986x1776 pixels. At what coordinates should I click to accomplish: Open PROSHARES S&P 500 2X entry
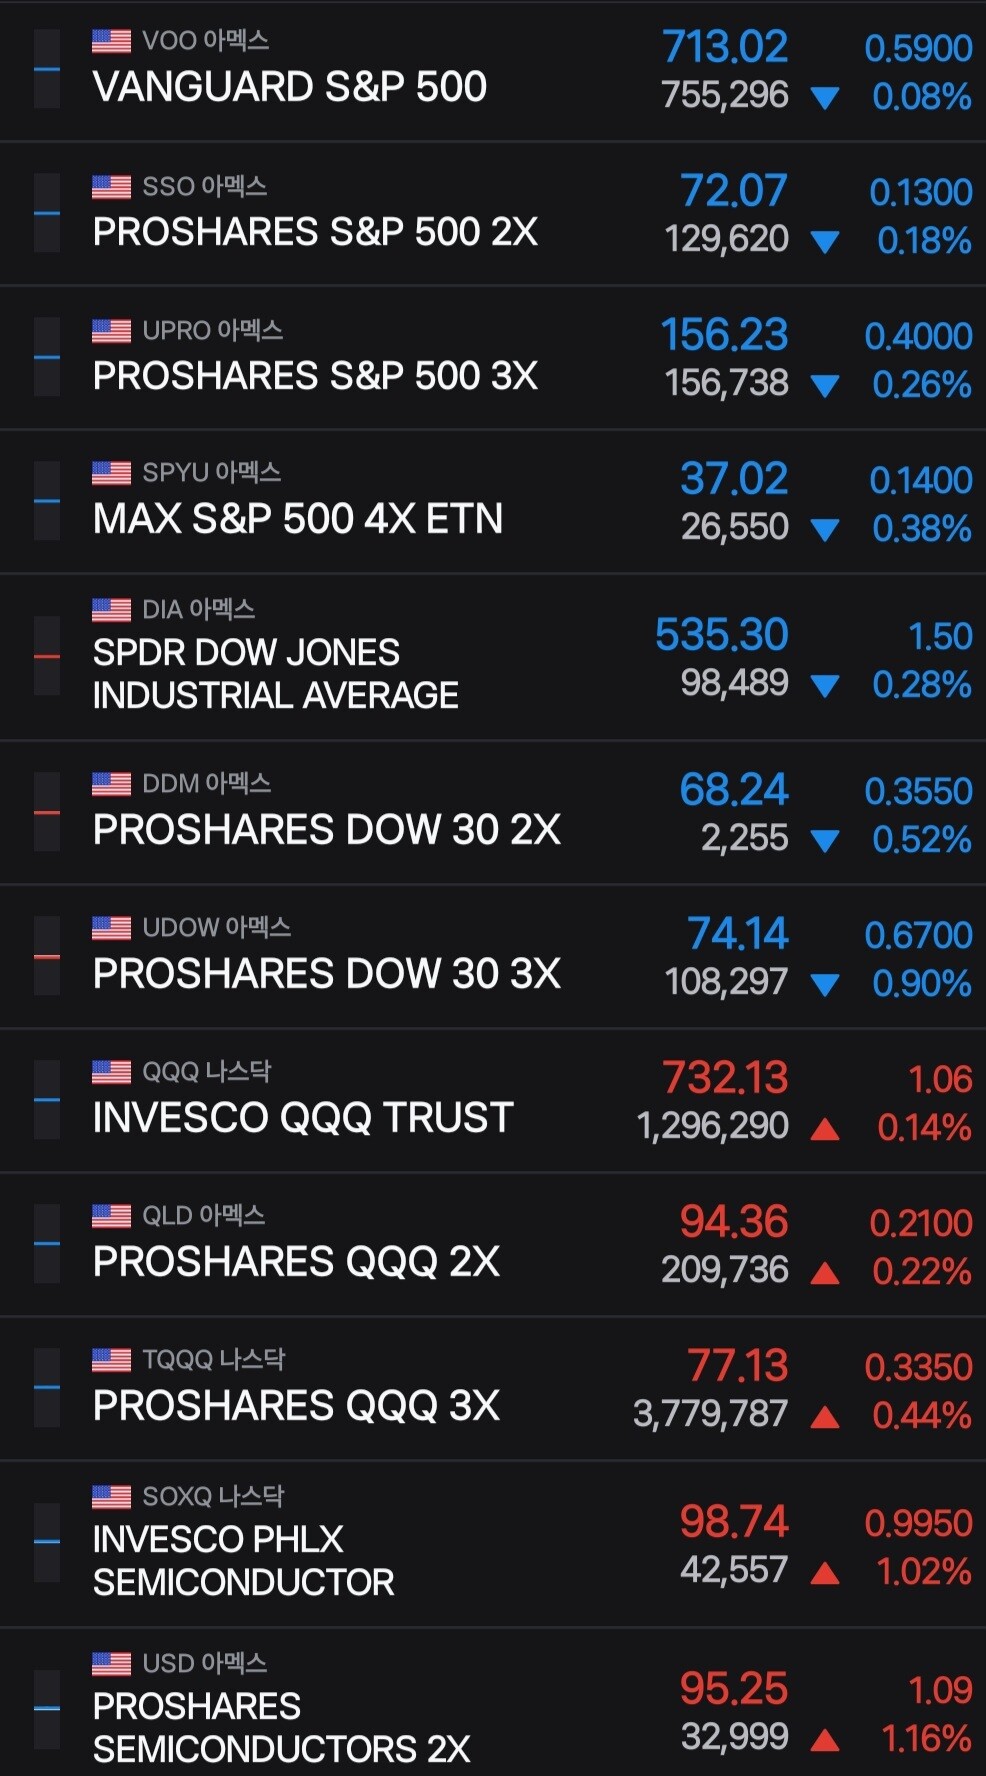[x=493, y=214]
